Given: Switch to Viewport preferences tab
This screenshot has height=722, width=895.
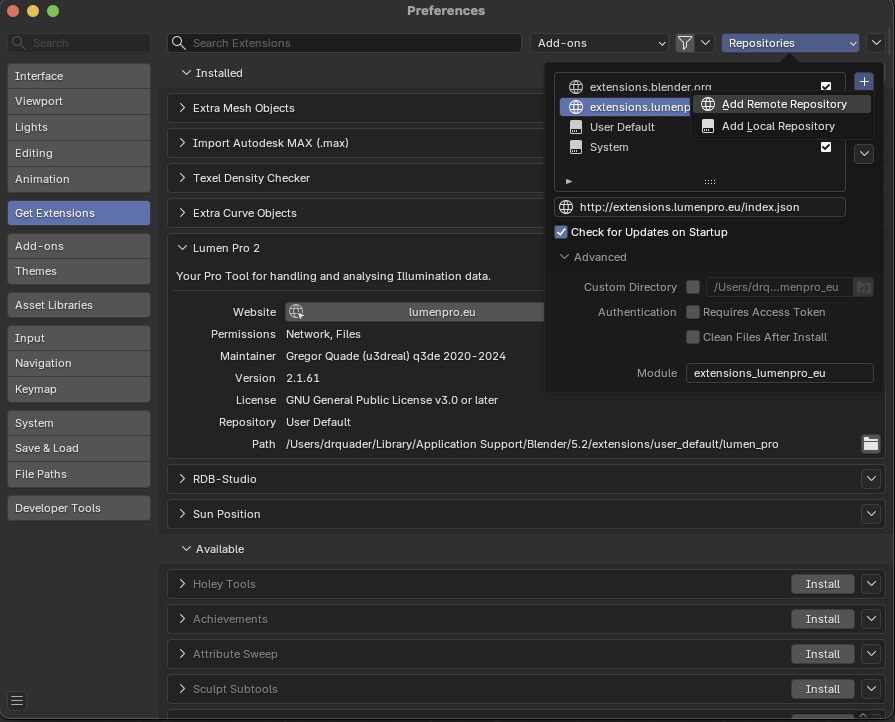Looking at the screenshot, I should 79,102.
